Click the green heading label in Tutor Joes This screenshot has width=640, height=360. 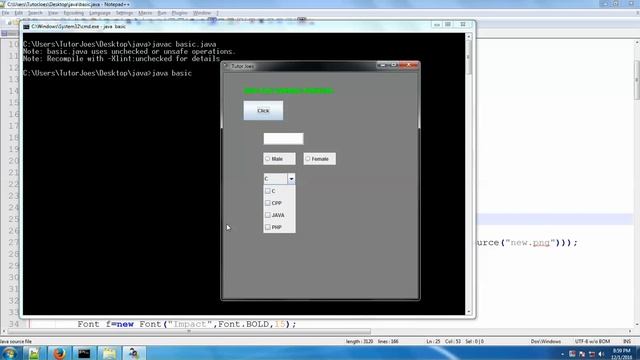click(289, 91)
